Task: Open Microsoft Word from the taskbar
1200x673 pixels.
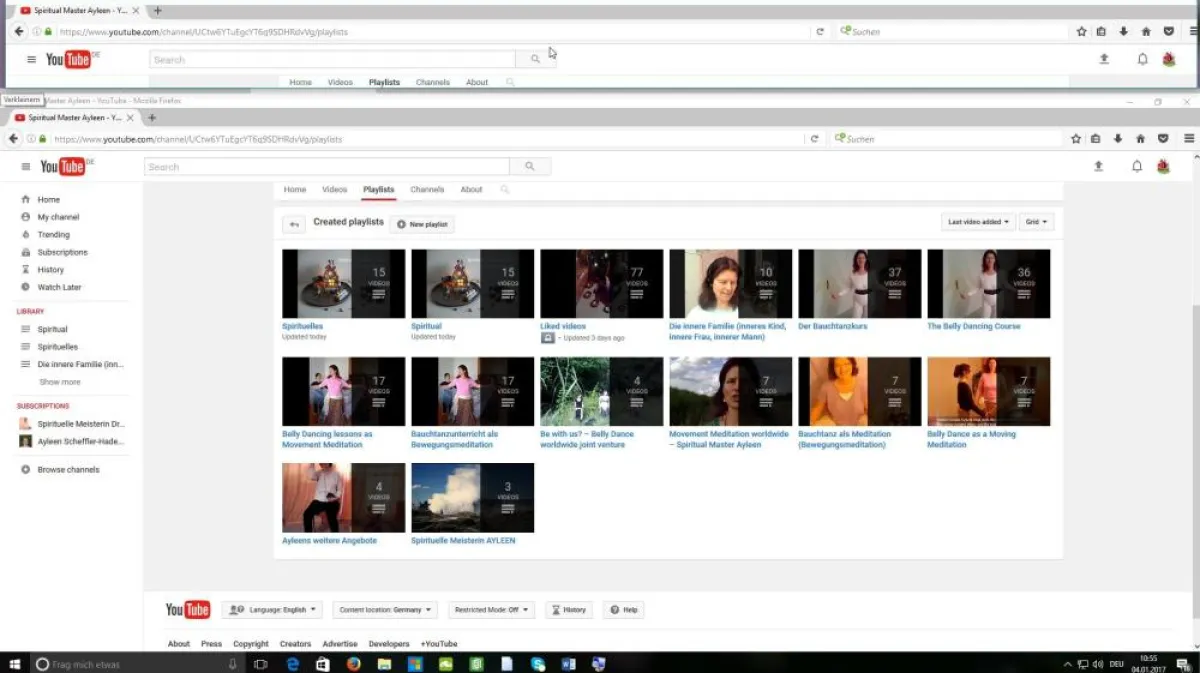Action: tap(568, 664)
